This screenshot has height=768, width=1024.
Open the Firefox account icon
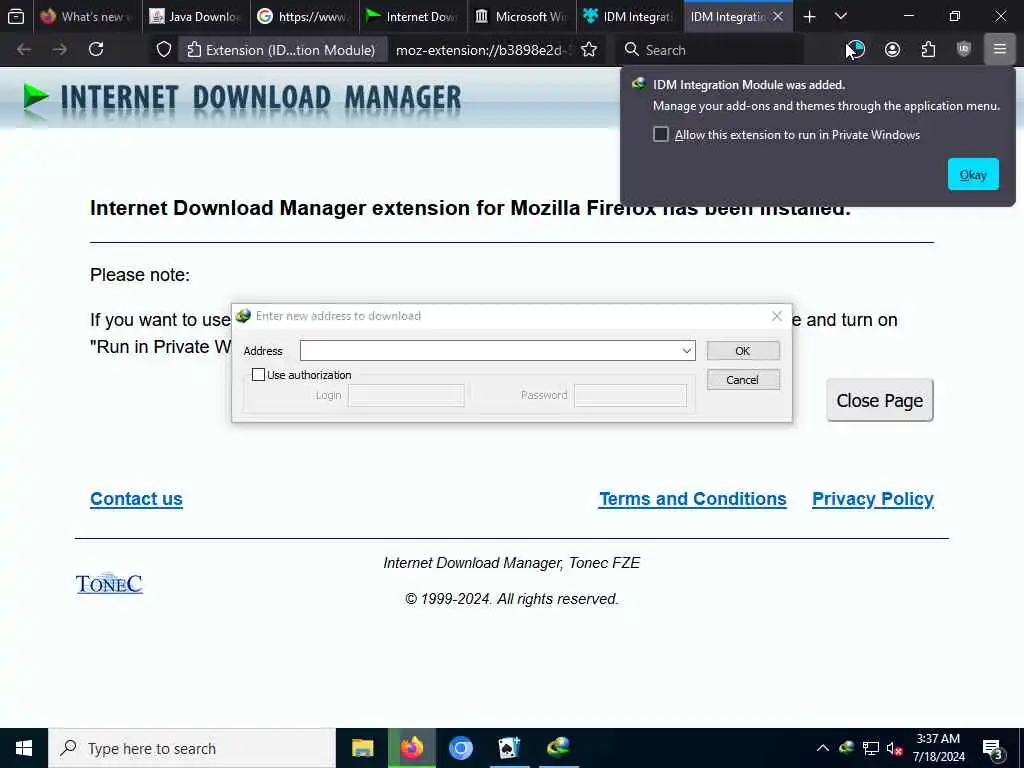click(892, 50)
